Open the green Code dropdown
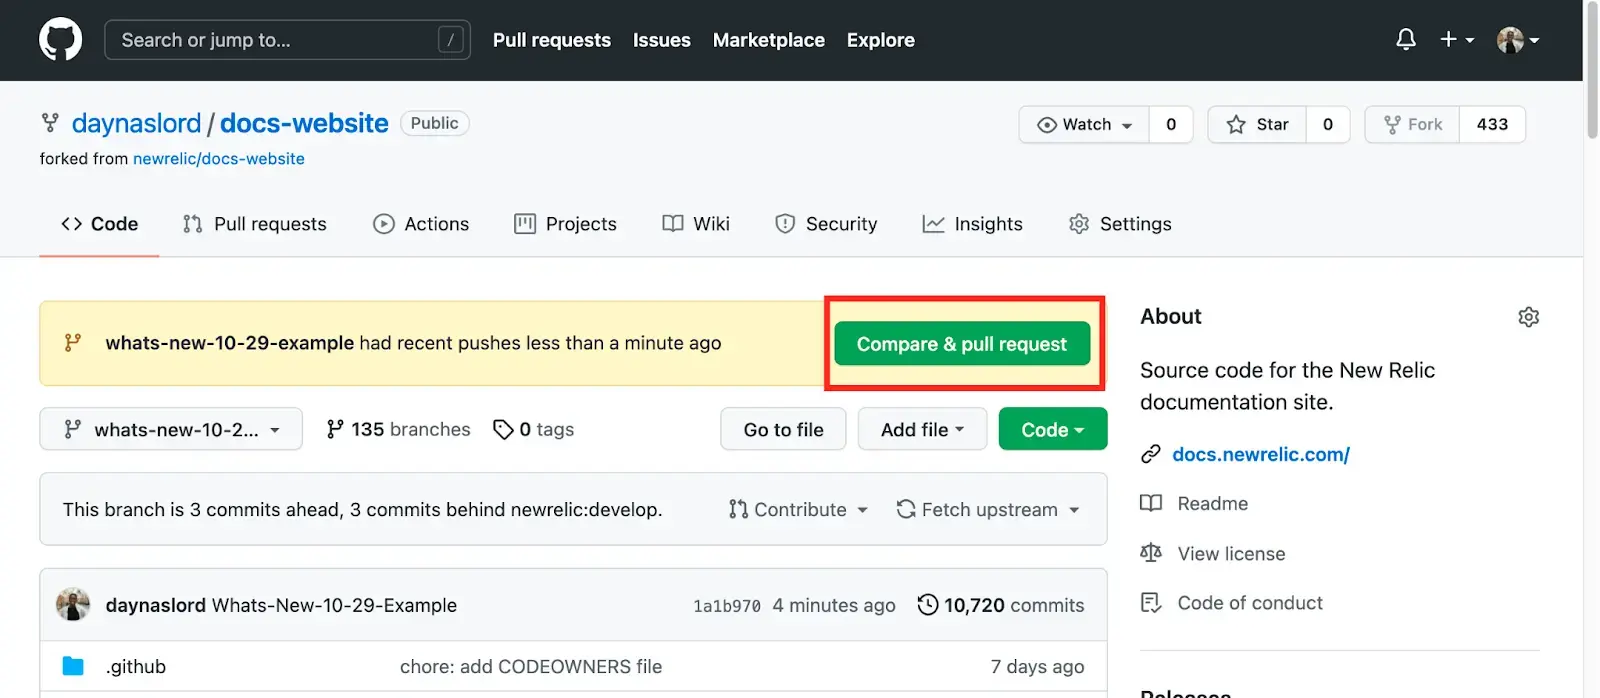Image resolution: width=1600 pixels, height=698 pixels. [x=1052, y=429]
